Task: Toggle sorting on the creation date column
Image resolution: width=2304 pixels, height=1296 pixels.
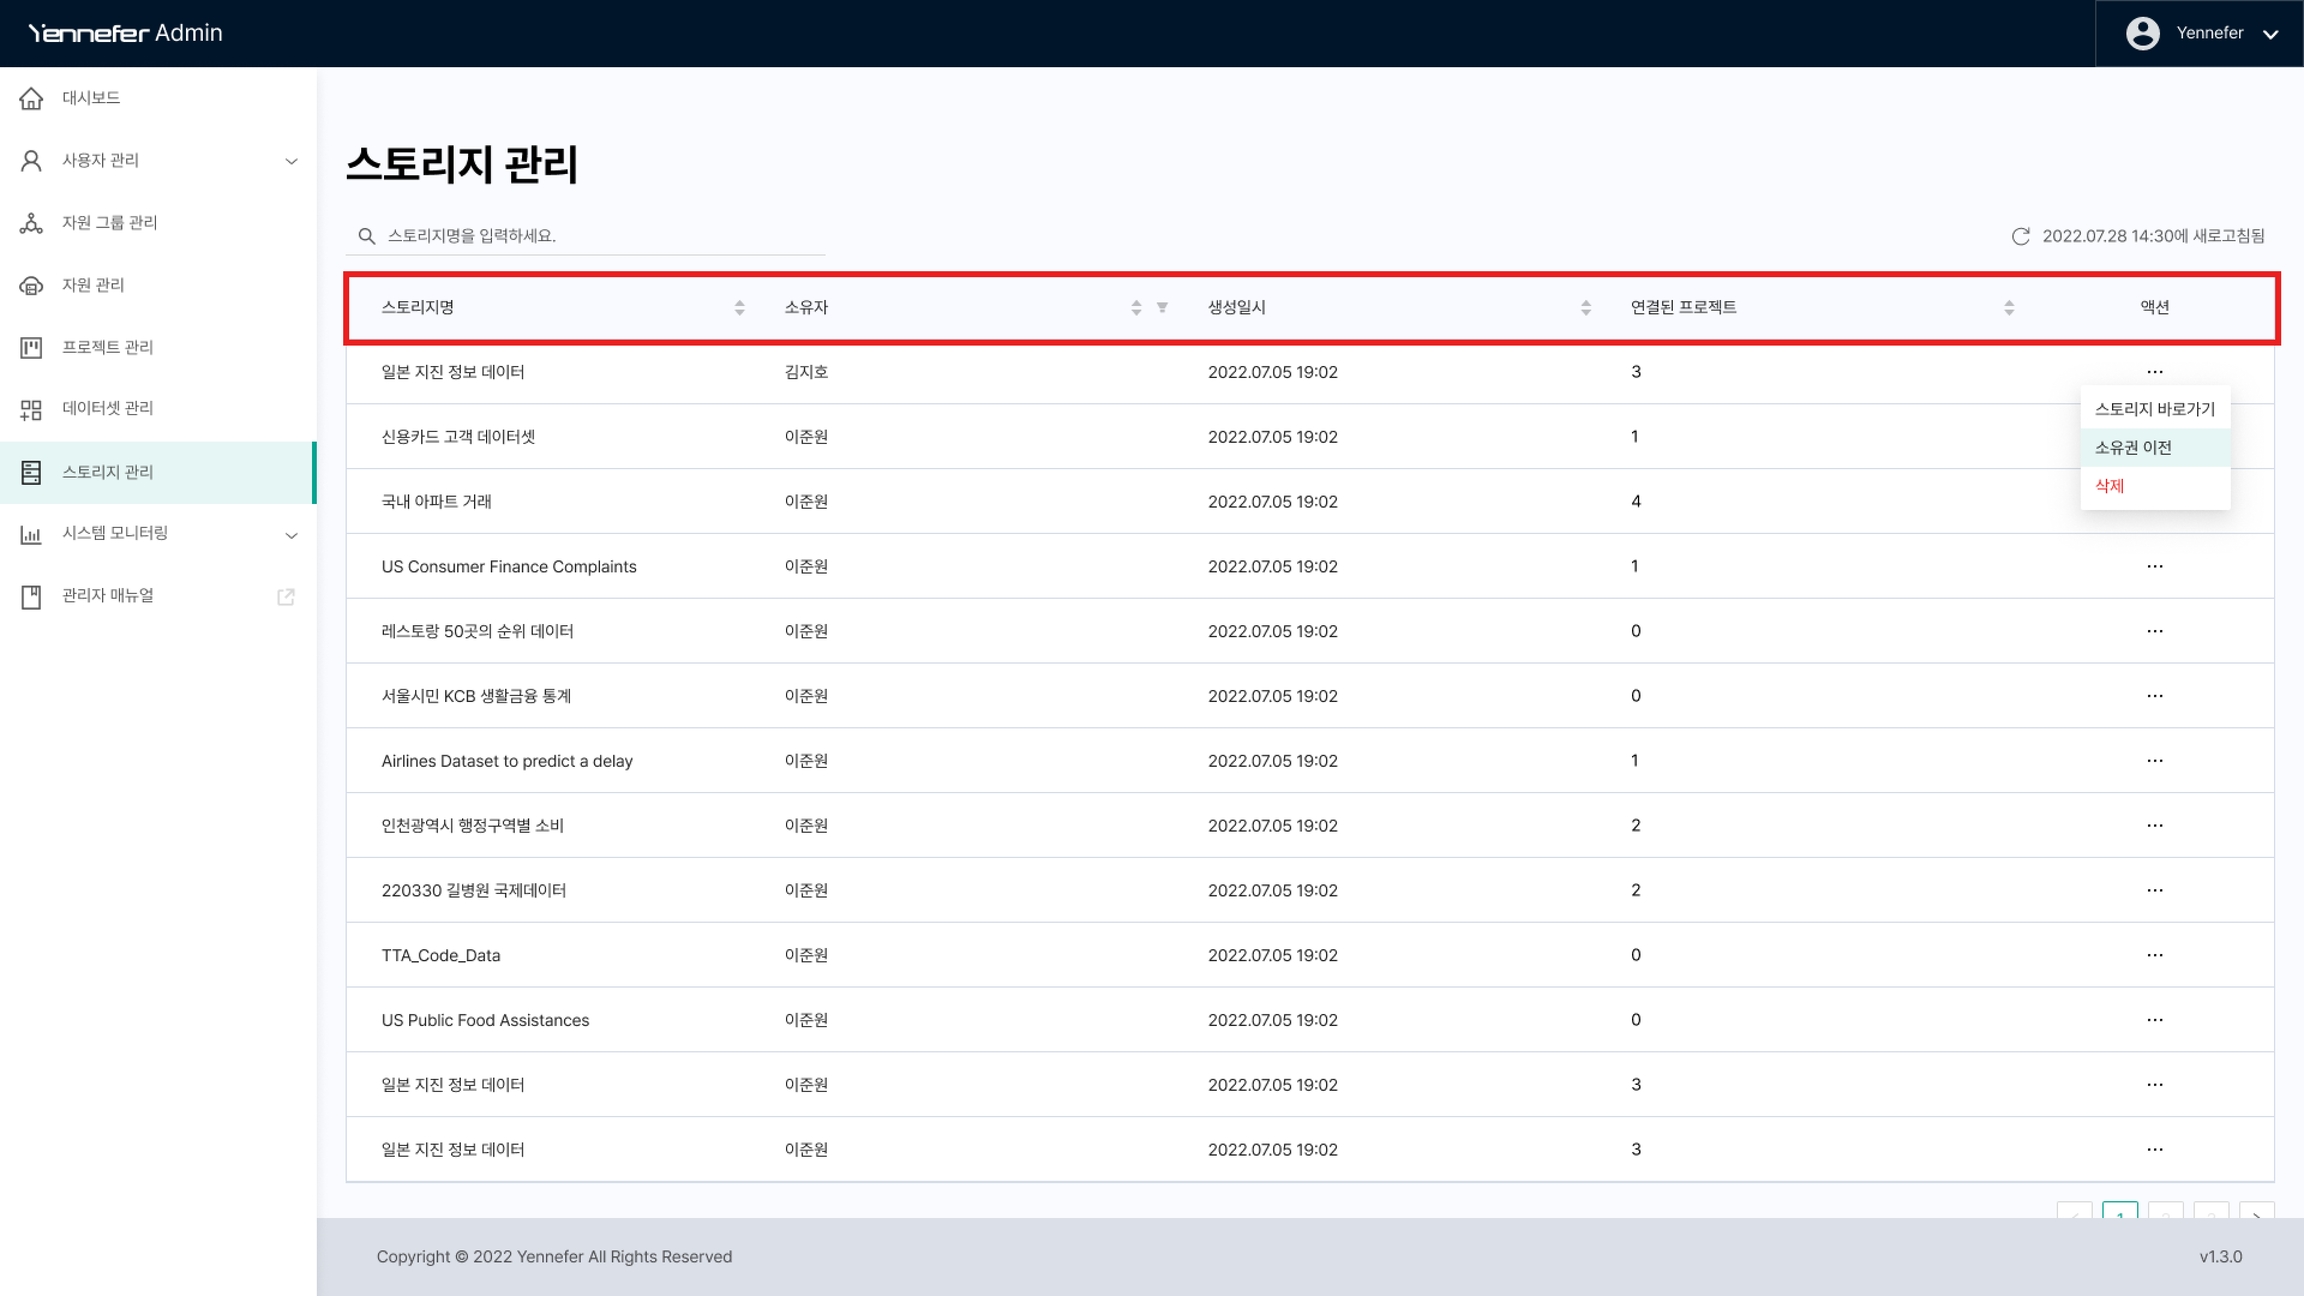Action: [1585, 307]
